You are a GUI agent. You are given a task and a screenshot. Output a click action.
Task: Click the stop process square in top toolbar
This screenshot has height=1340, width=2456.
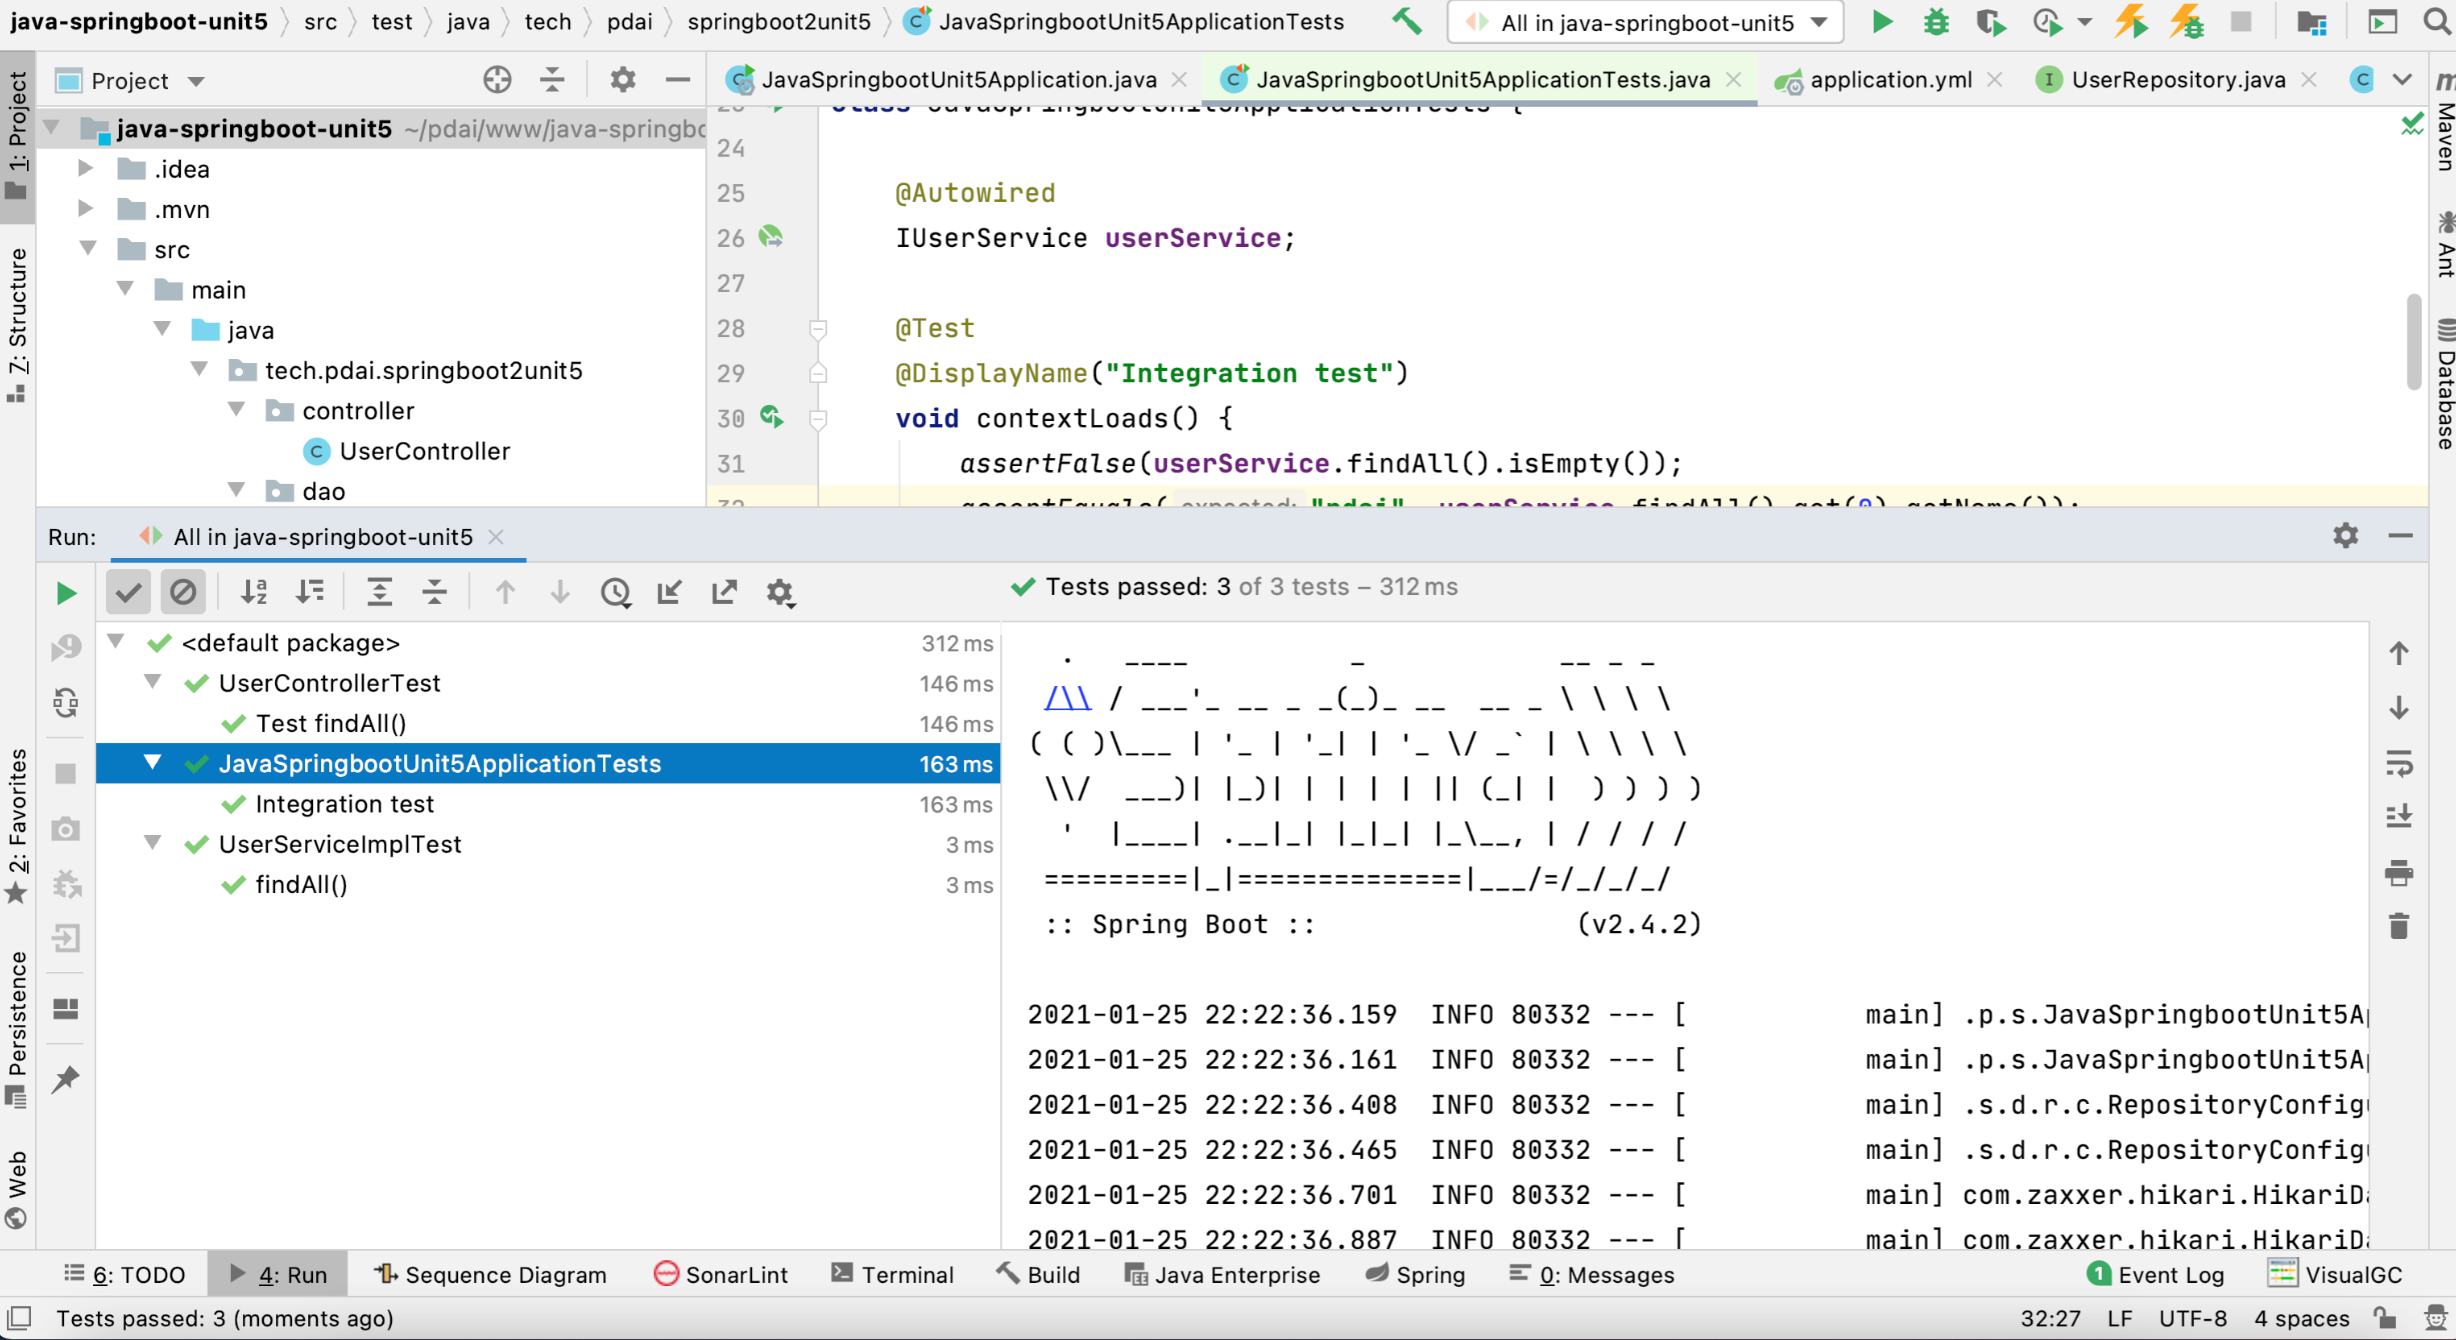click(x=2241, y=21)
